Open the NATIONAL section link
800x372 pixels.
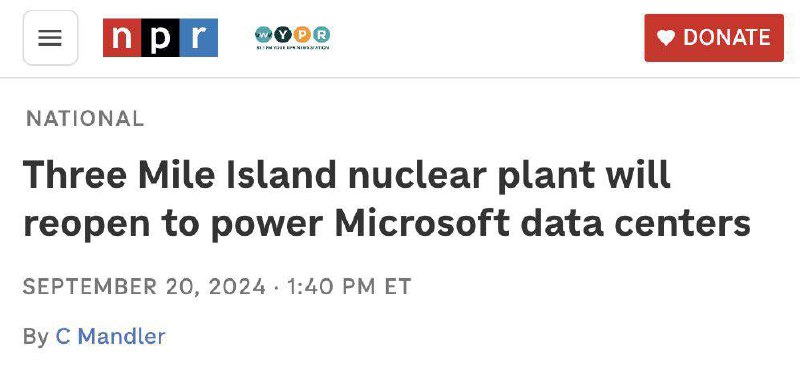pos(85,119)
